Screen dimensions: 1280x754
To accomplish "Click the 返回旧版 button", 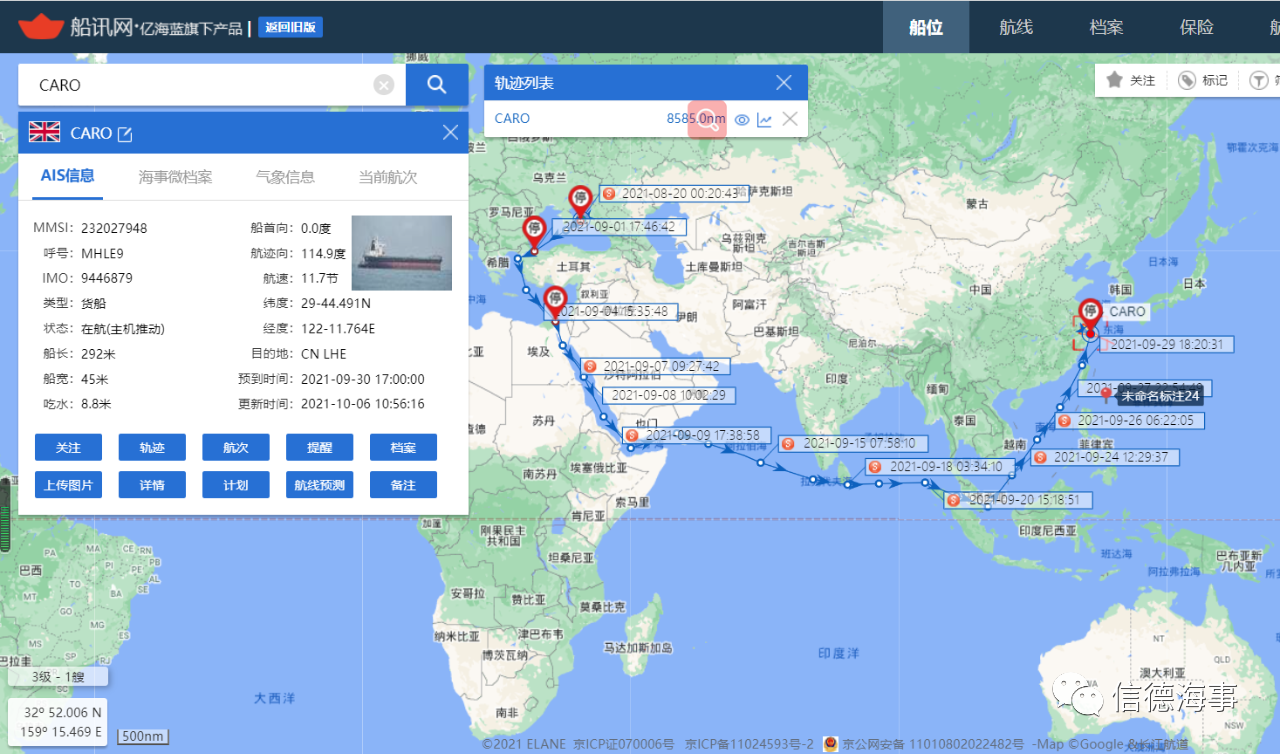I will [290, 27].
